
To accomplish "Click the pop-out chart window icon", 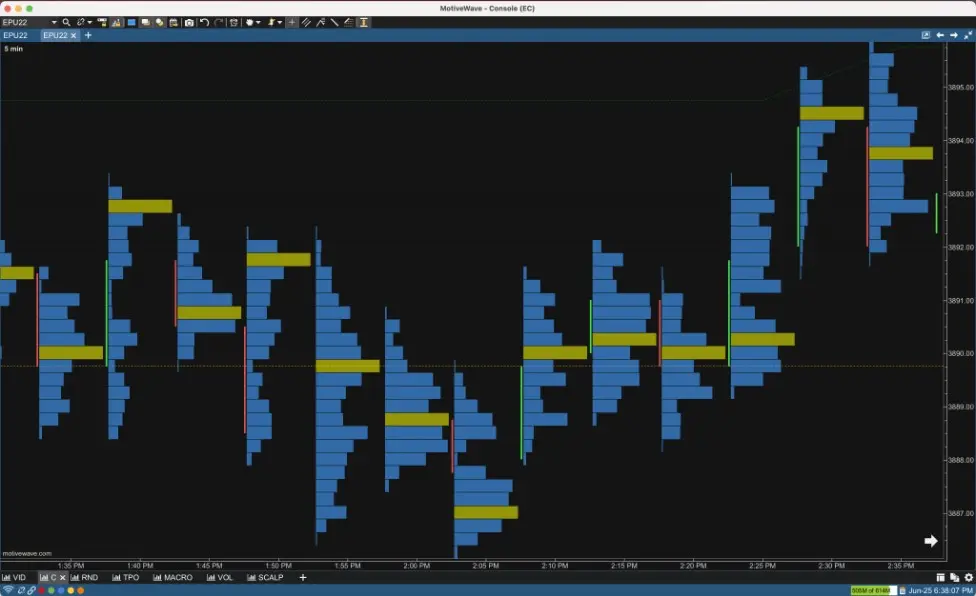I will coord(926,35).
